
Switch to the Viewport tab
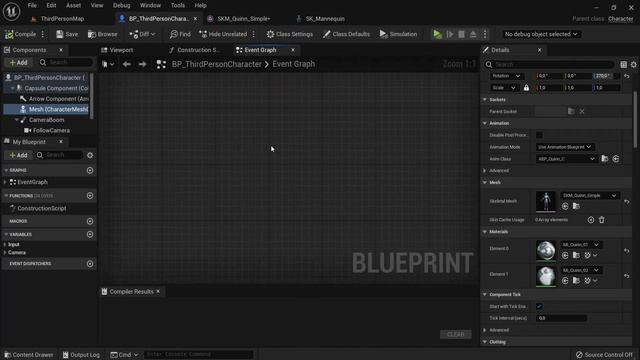point(117,50)
